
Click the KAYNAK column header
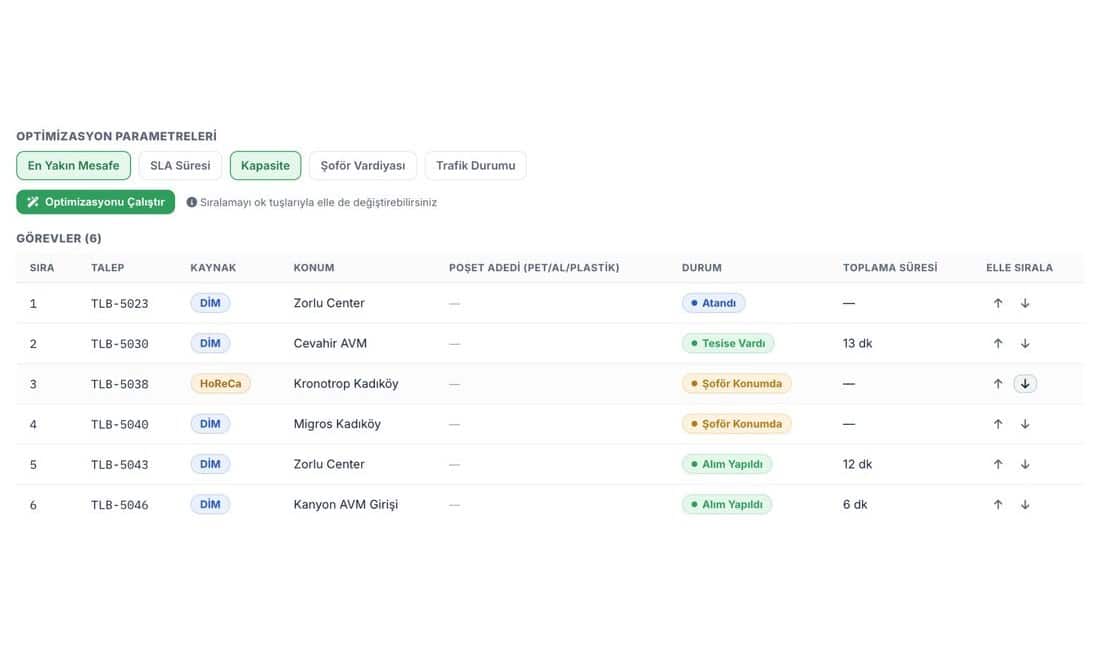pos(213,267)
